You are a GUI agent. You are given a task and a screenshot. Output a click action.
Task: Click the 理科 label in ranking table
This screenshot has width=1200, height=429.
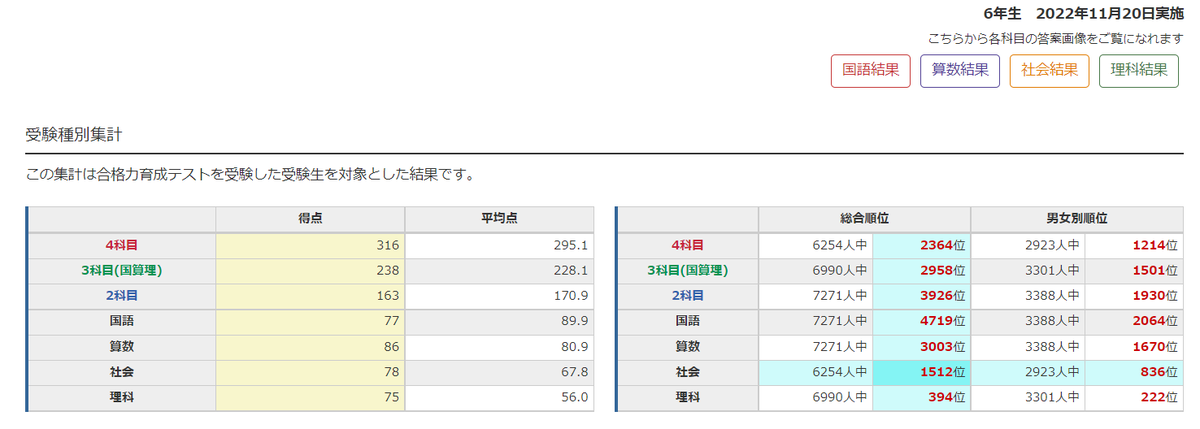tap(687, 397)
